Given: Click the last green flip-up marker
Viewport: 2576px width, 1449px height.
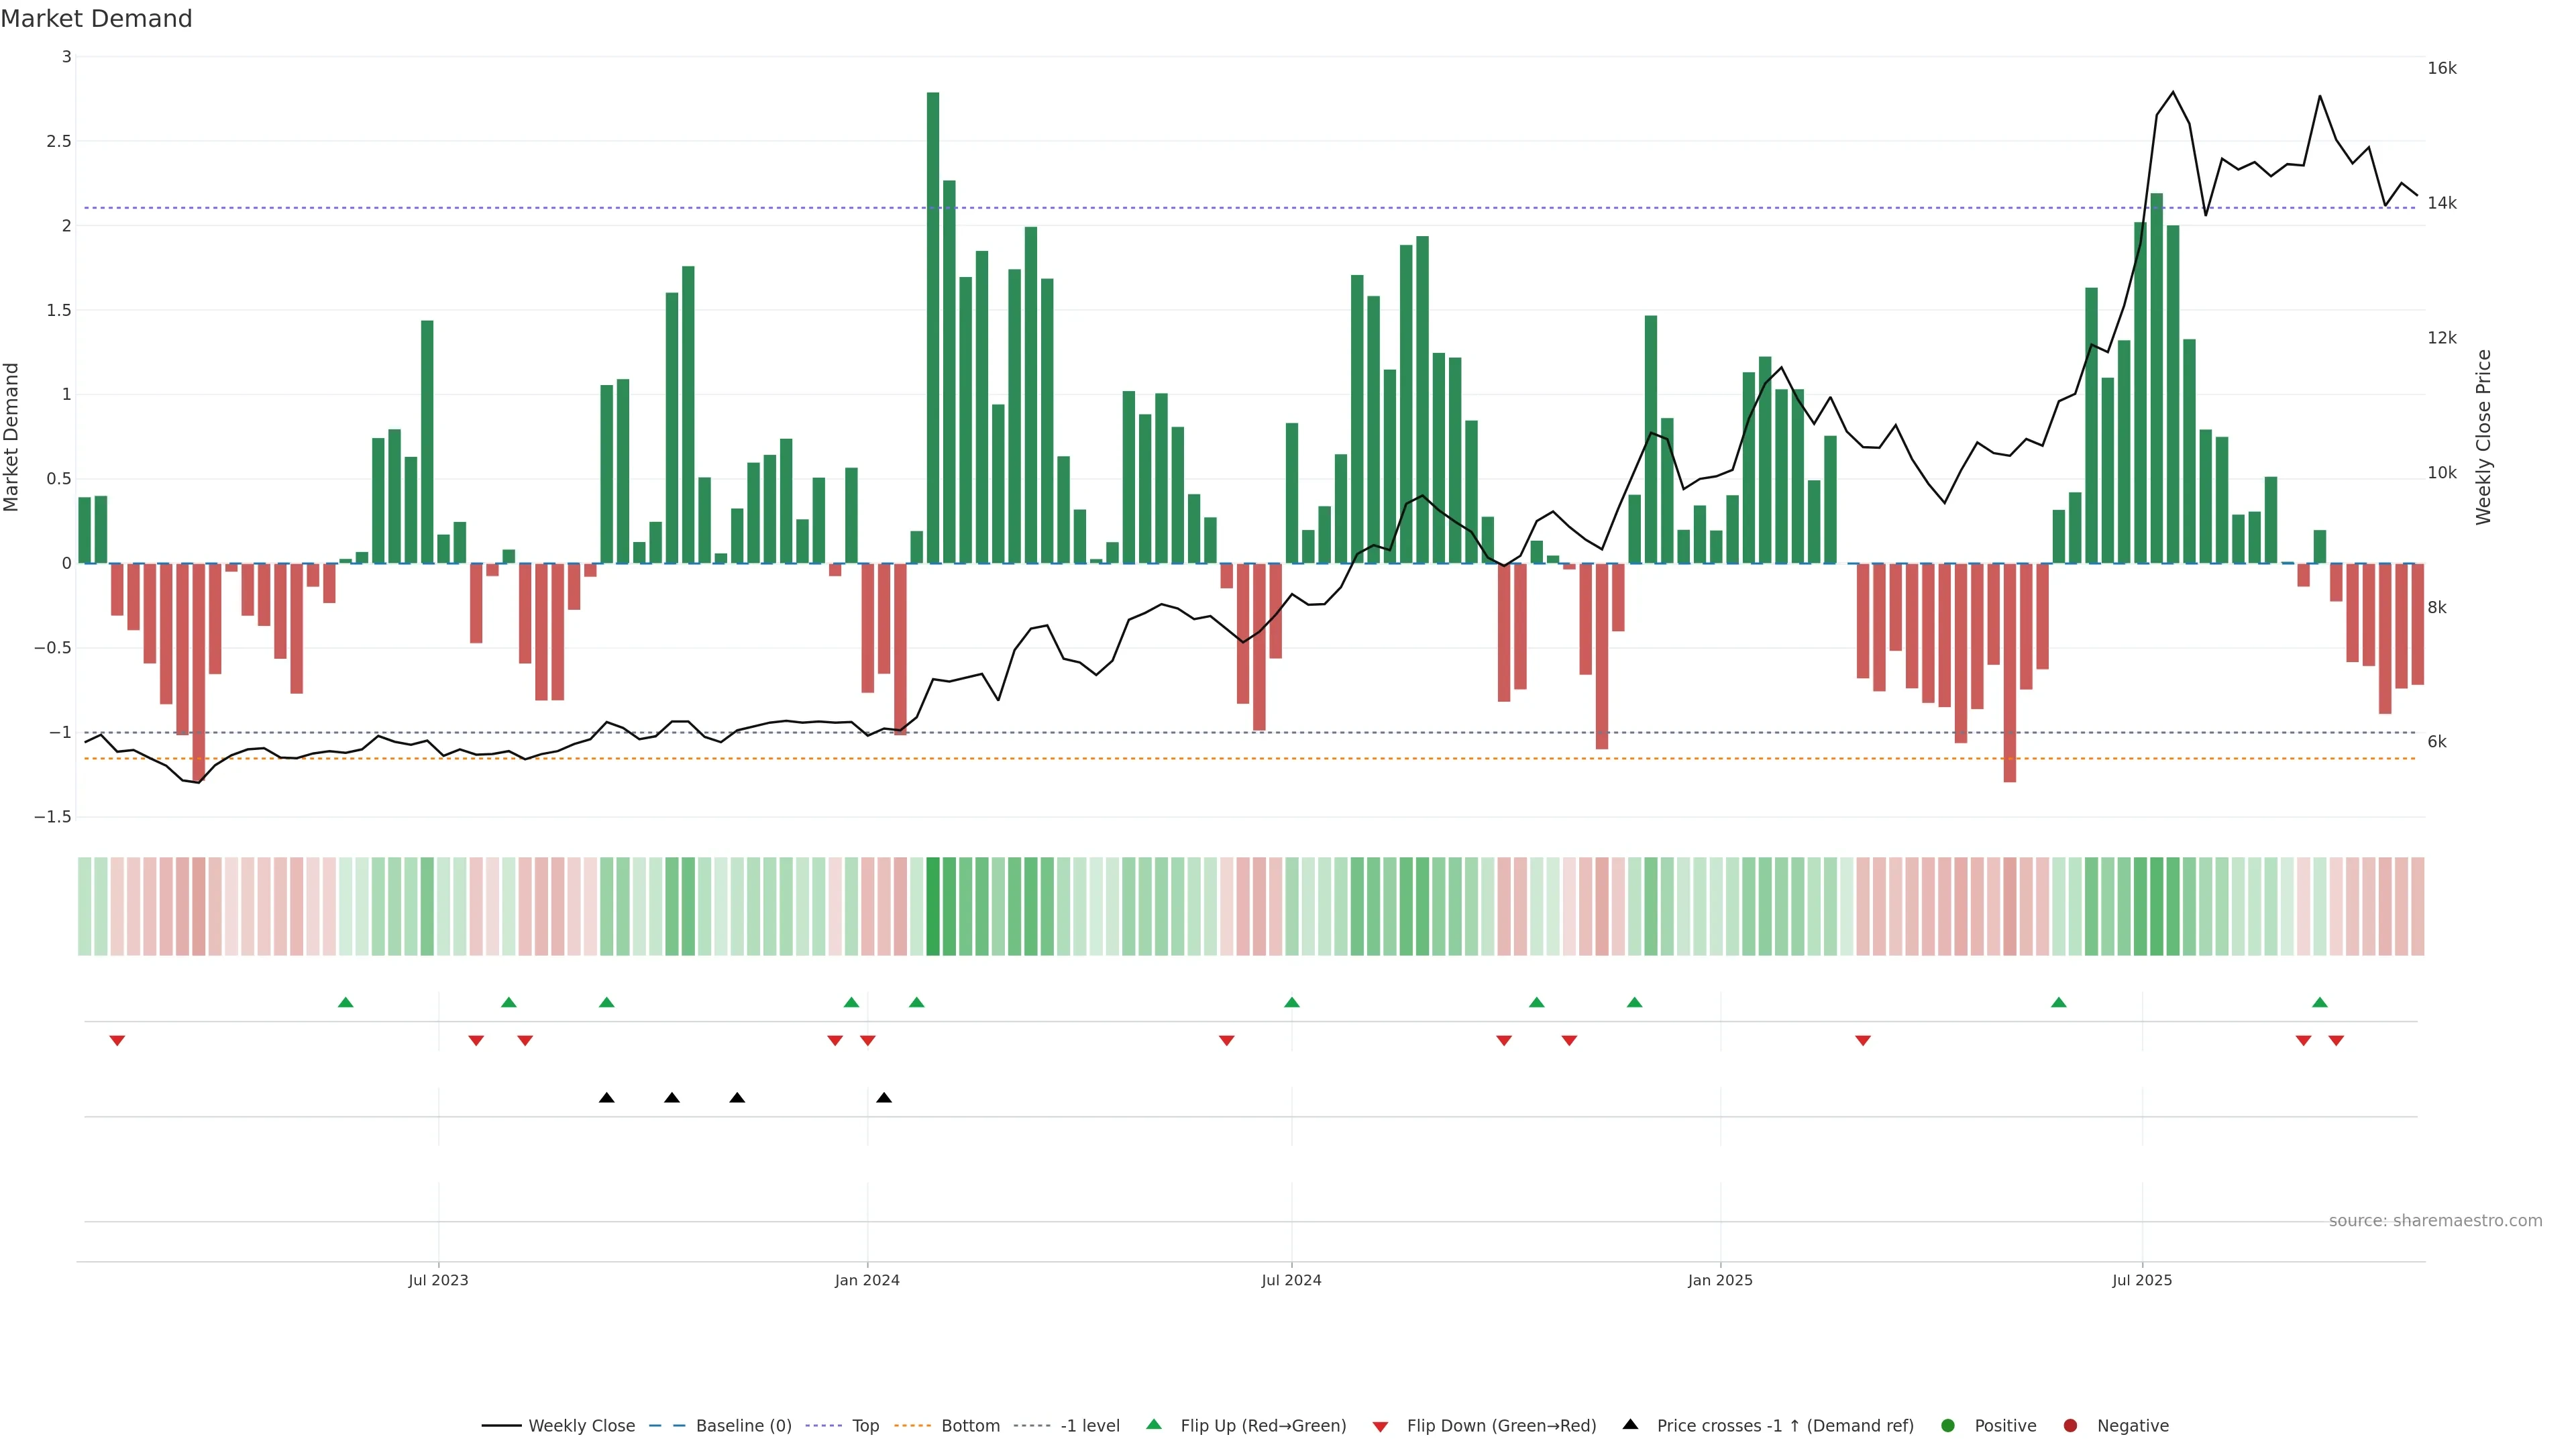Looking at the screenshot, I should (2320, 1002).
